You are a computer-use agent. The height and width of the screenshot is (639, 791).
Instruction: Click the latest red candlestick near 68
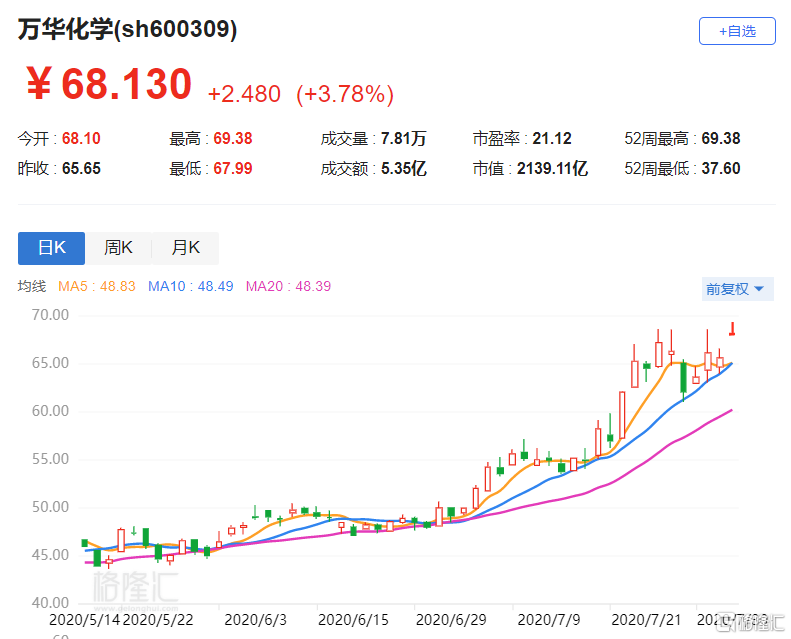pos(732,329)
